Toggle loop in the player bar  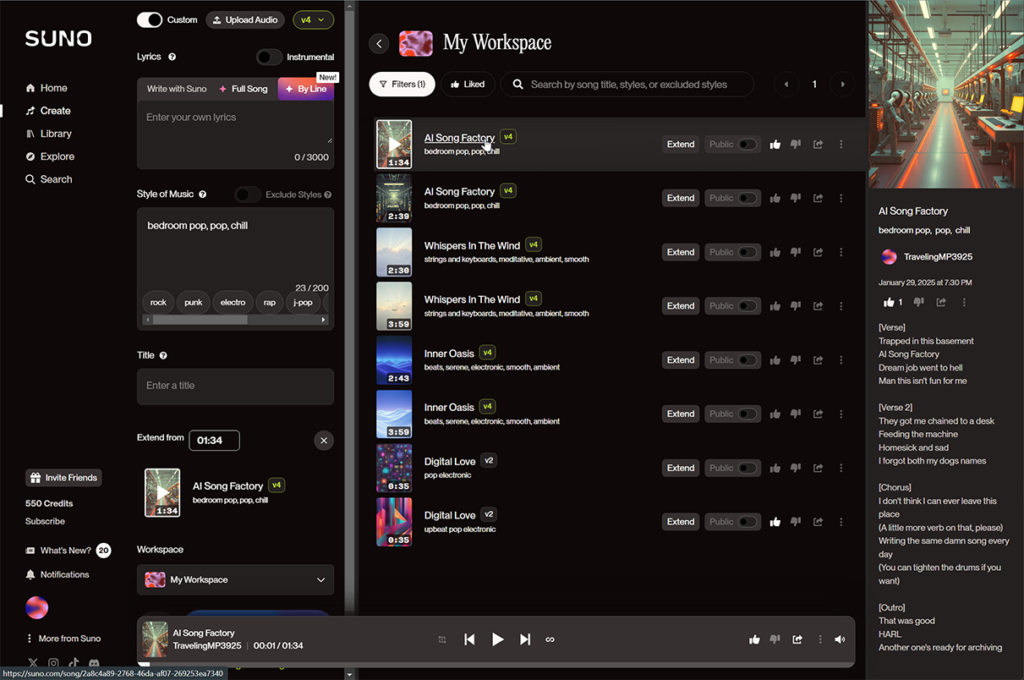click(x=550, y=640)
